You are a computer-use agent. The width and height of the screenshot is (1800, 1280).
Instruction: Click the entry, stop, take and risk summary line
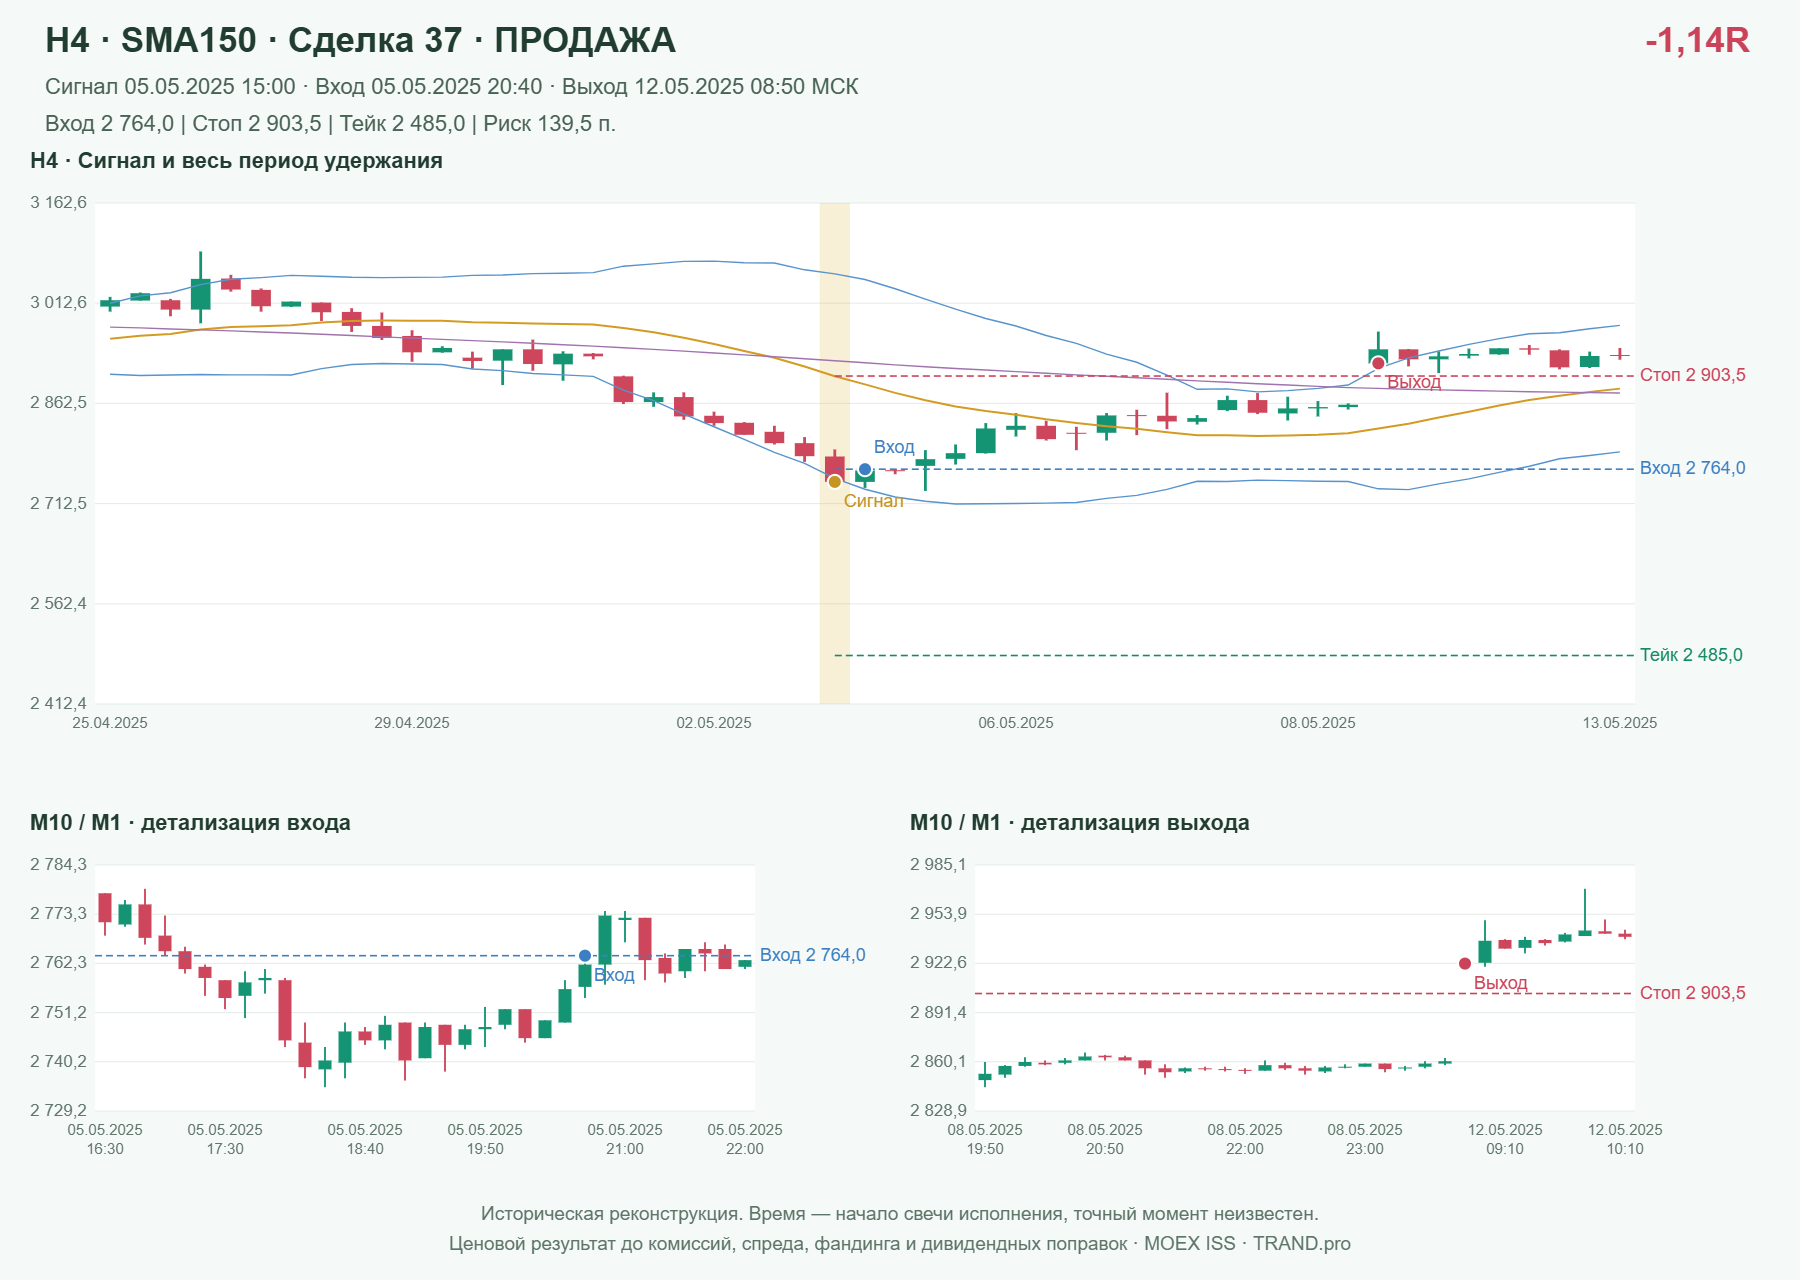point(330,124)
